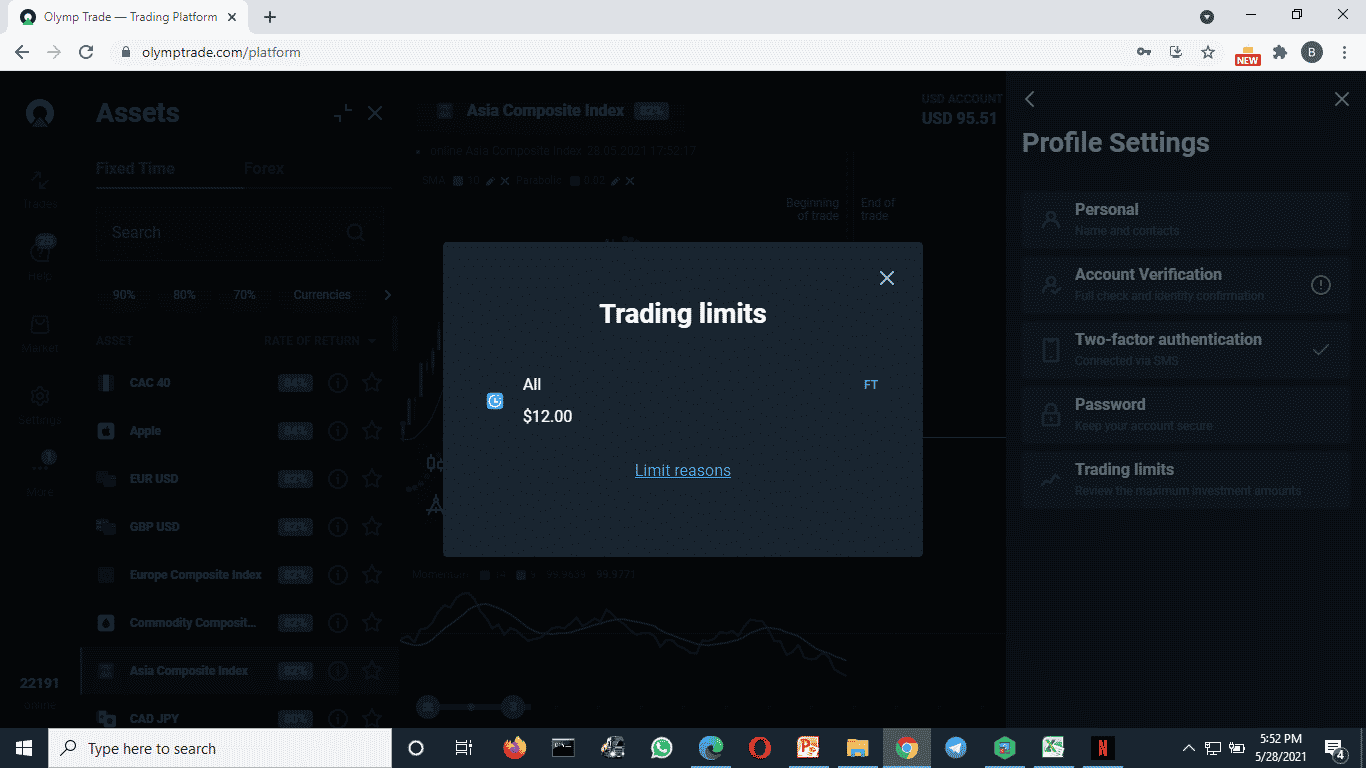
Task: Favorite the EUR USD asset
Action: click(372, 478)
